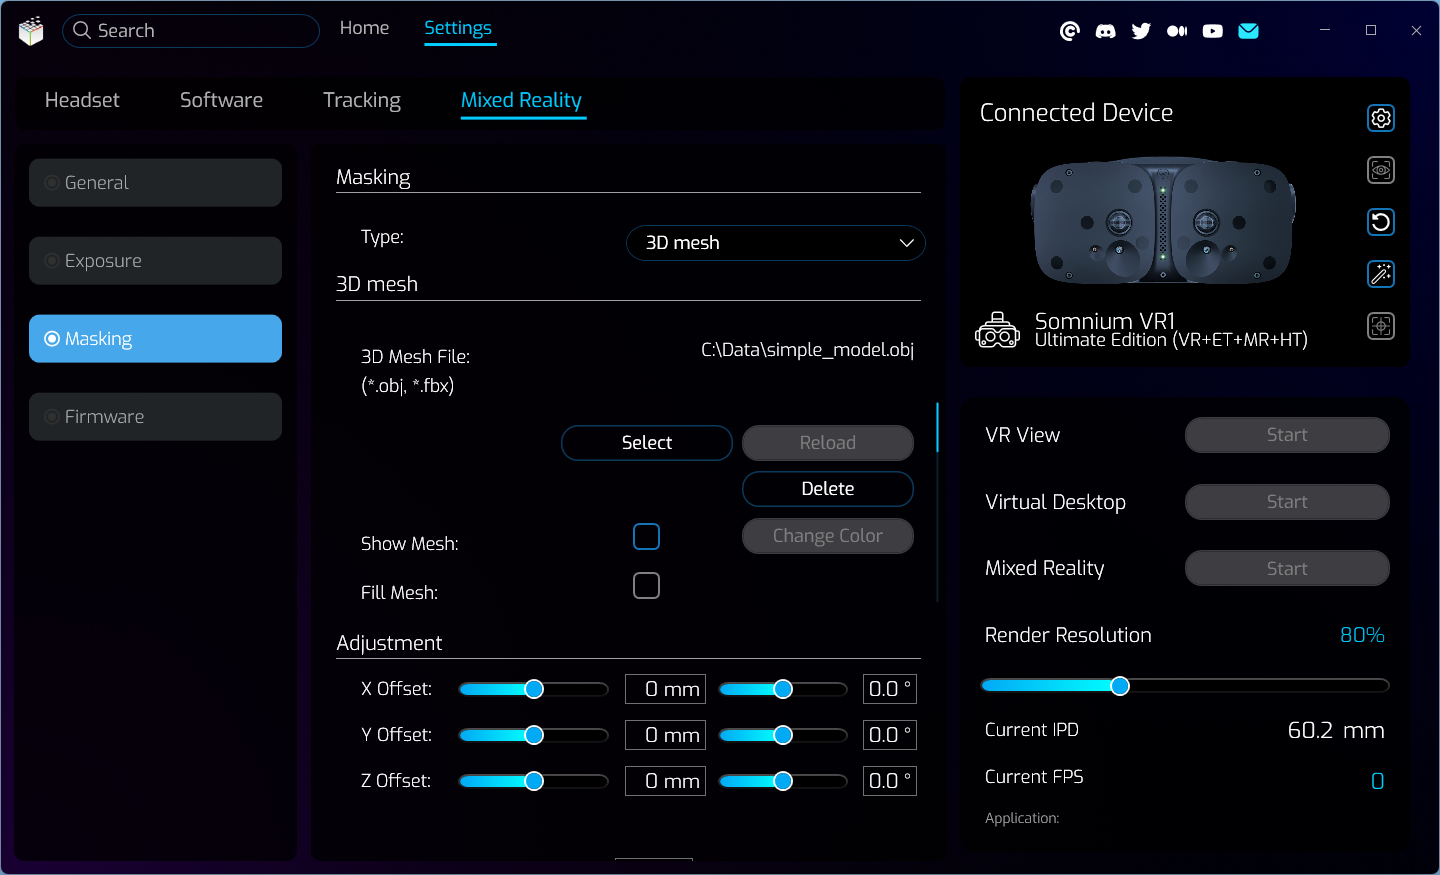1440x875 pixels.
Task: Select the Firmware sidebar option
Action: [155, 417]
